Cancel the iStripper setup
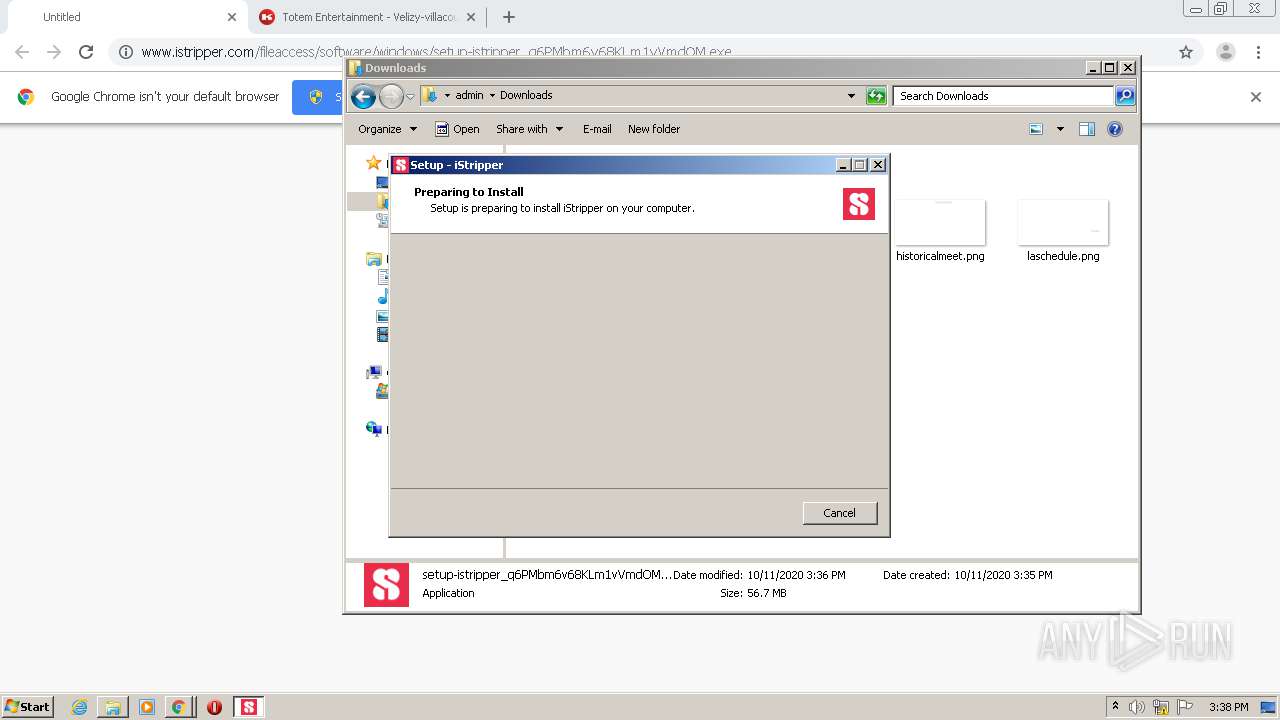Viewport: 1280px width, 720px height. [839, 513]
